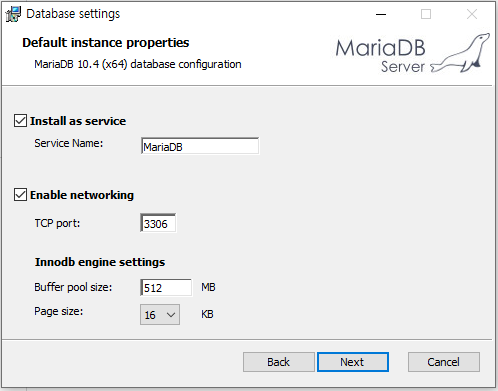
Task: Open the Page size dropdown
Action: [x=160, y=314]
